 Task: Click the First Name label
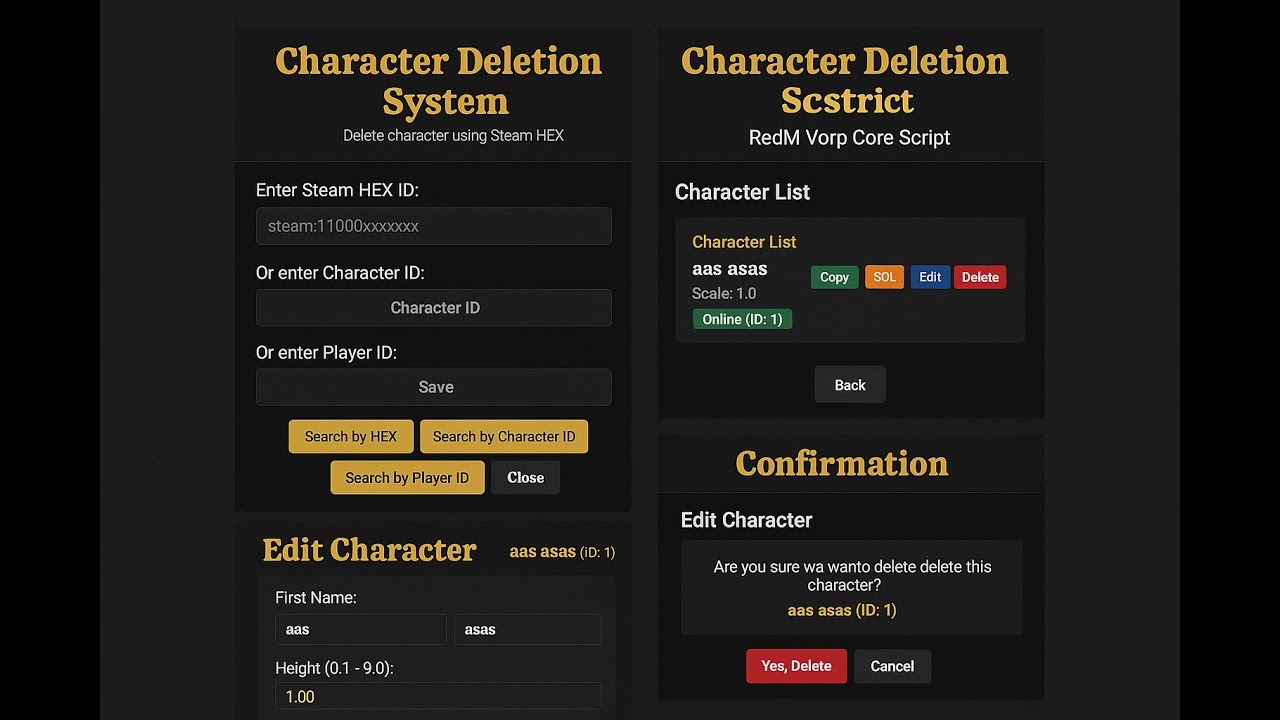pyautogui.click(x=316, y=598)
